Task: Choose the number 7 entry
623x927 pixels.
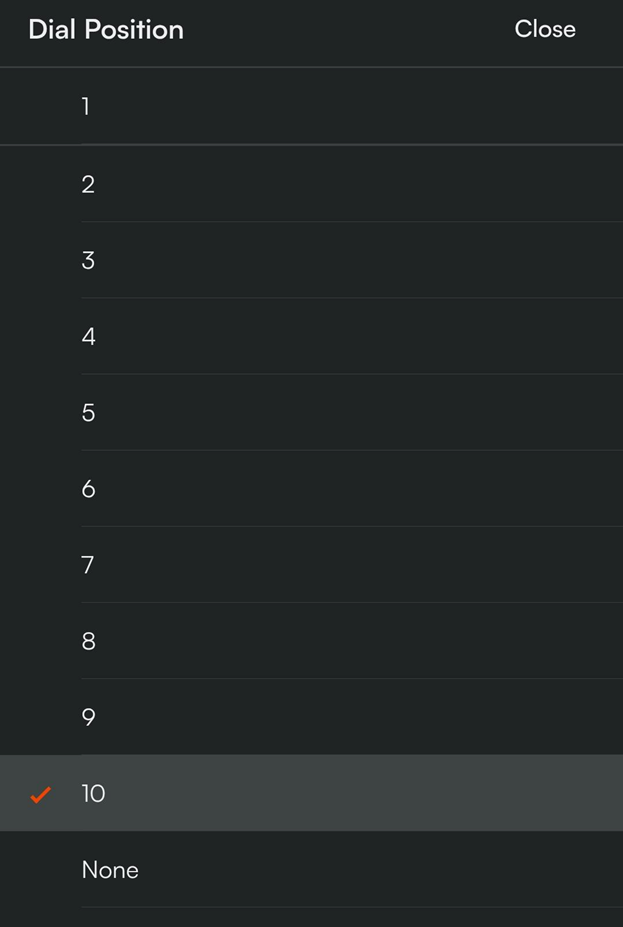Action: [x=311, y=565]
